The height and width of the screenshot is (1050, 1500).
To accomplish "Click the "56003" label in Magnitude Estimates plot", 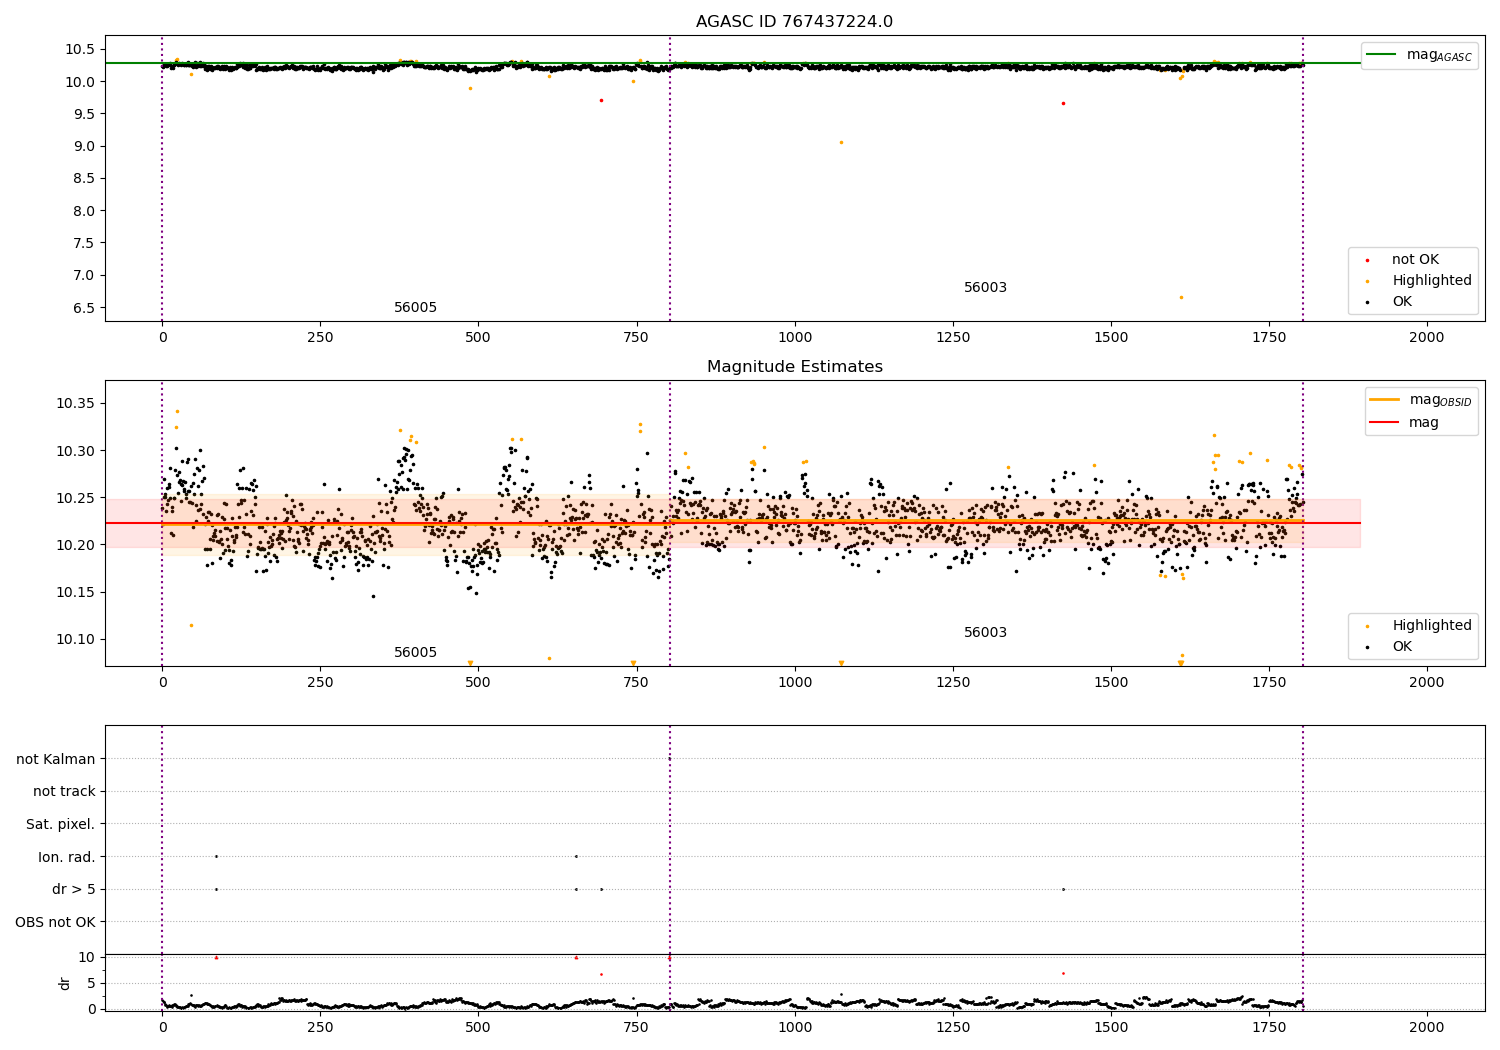I will point(985,633).
